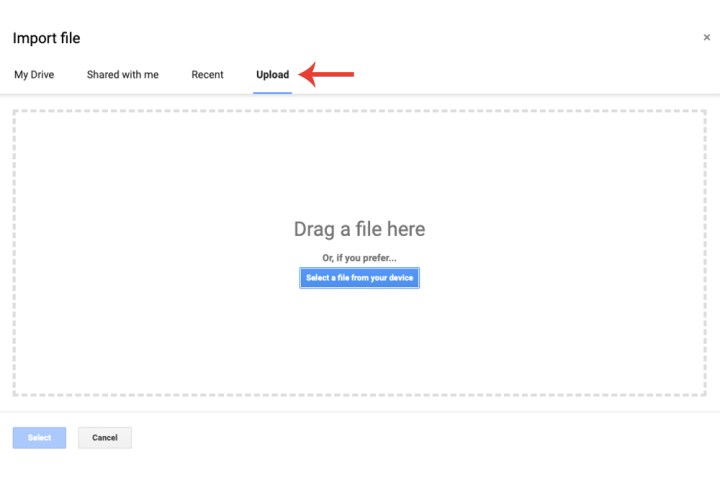Click the Import file dialog title

click(x=46, y=38)
